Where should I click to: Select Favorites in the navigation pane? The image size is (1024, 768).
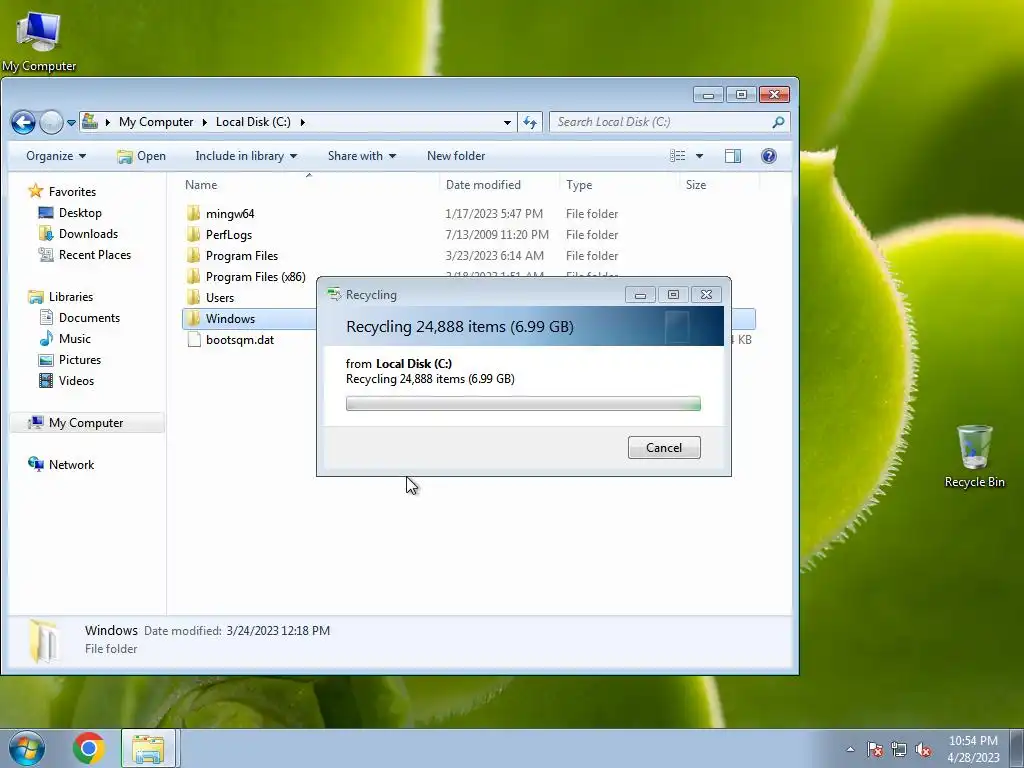click(62, 191)
